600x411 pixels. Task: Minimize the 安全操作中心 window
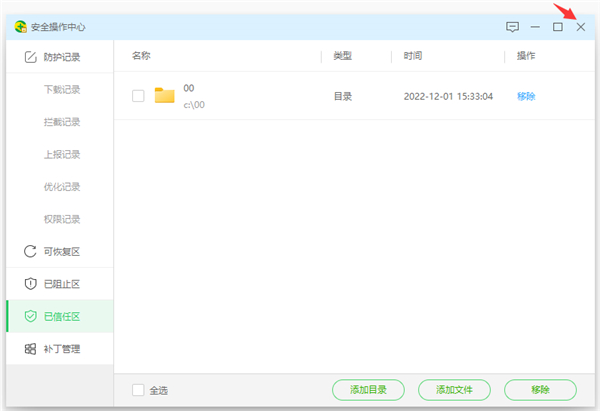535,27
